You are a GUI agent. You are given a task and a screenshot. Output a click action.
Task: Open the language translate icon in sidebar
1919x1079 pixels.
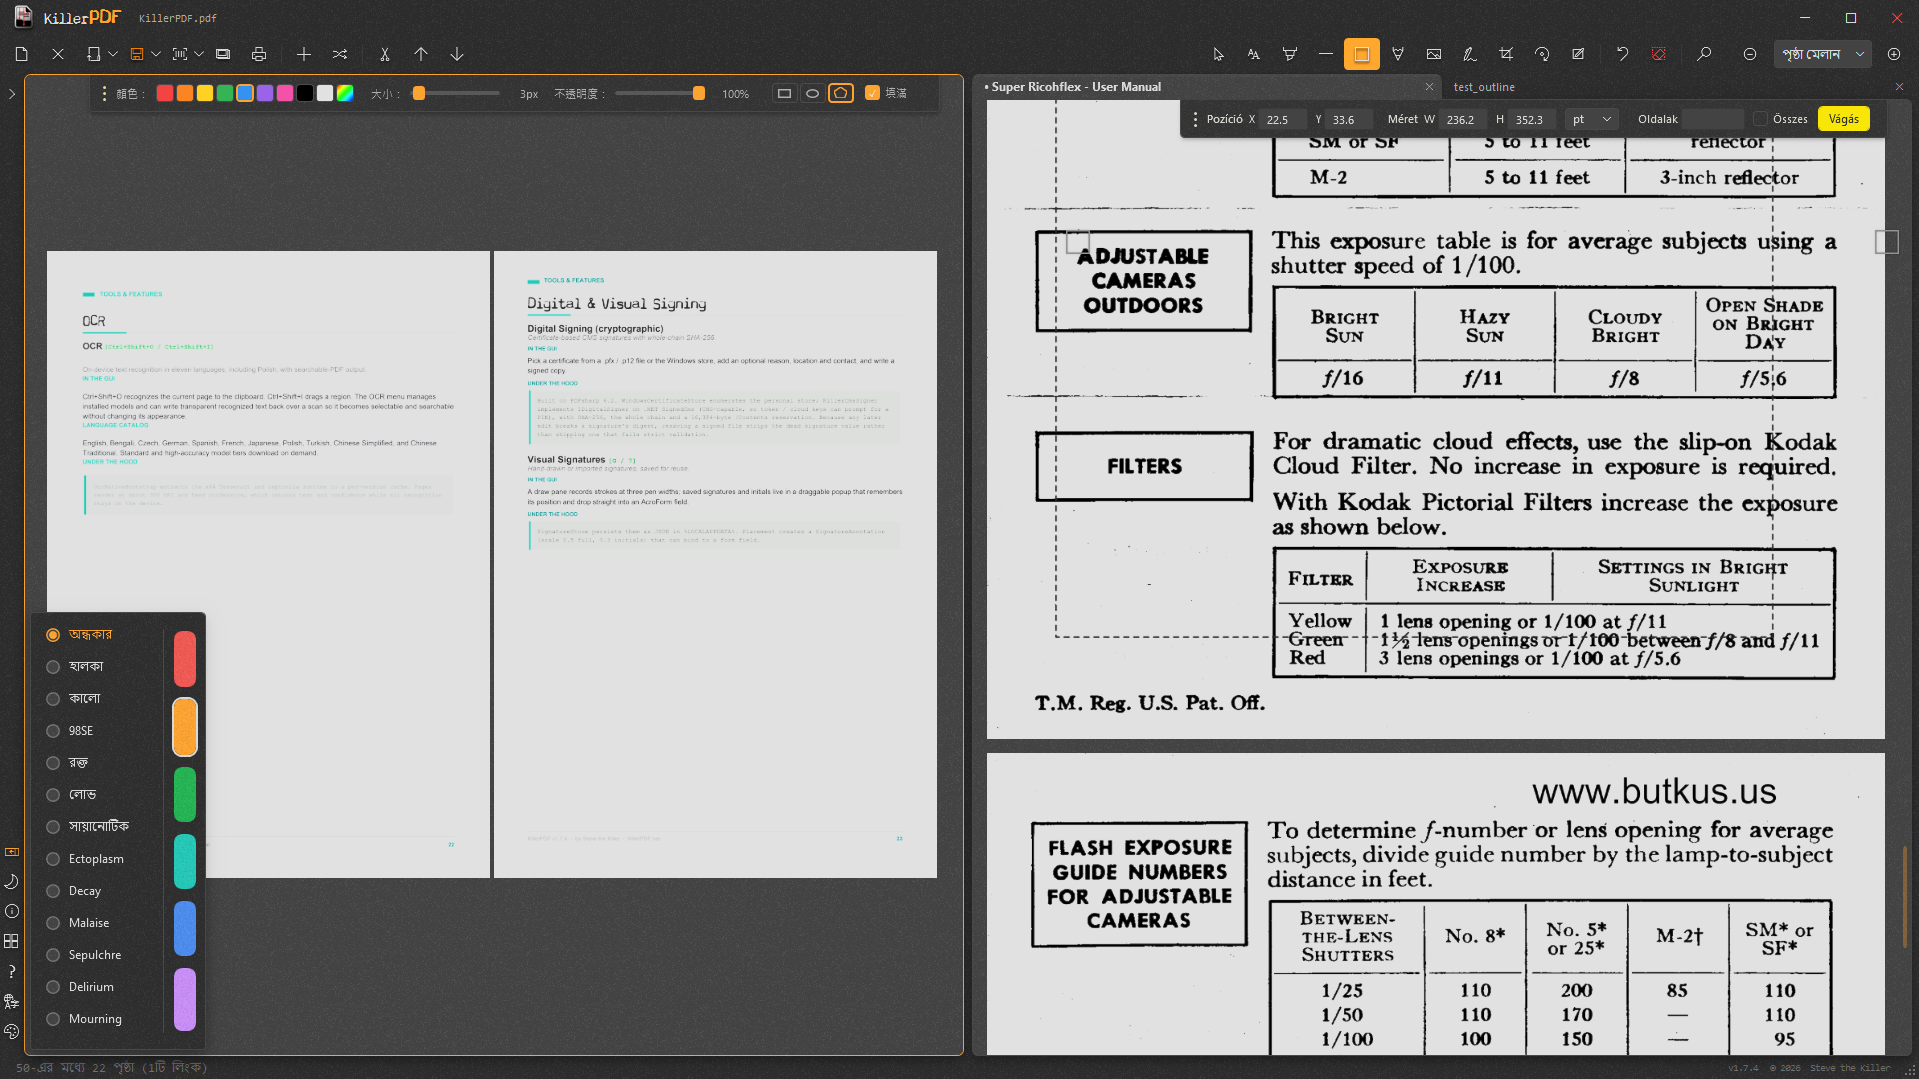pyautogui.click(x=12, y=1001)
